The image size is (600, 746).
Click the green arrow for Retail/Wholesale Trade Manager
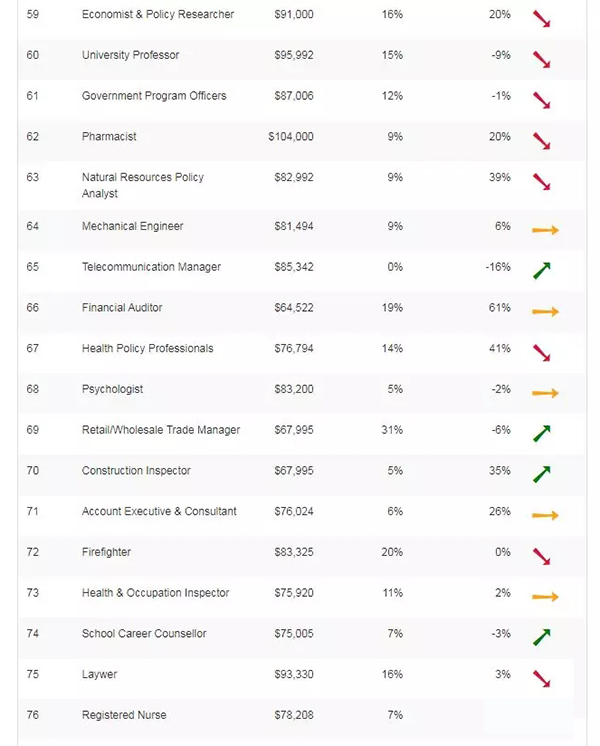pyautogui.click(x=542, y=433)
